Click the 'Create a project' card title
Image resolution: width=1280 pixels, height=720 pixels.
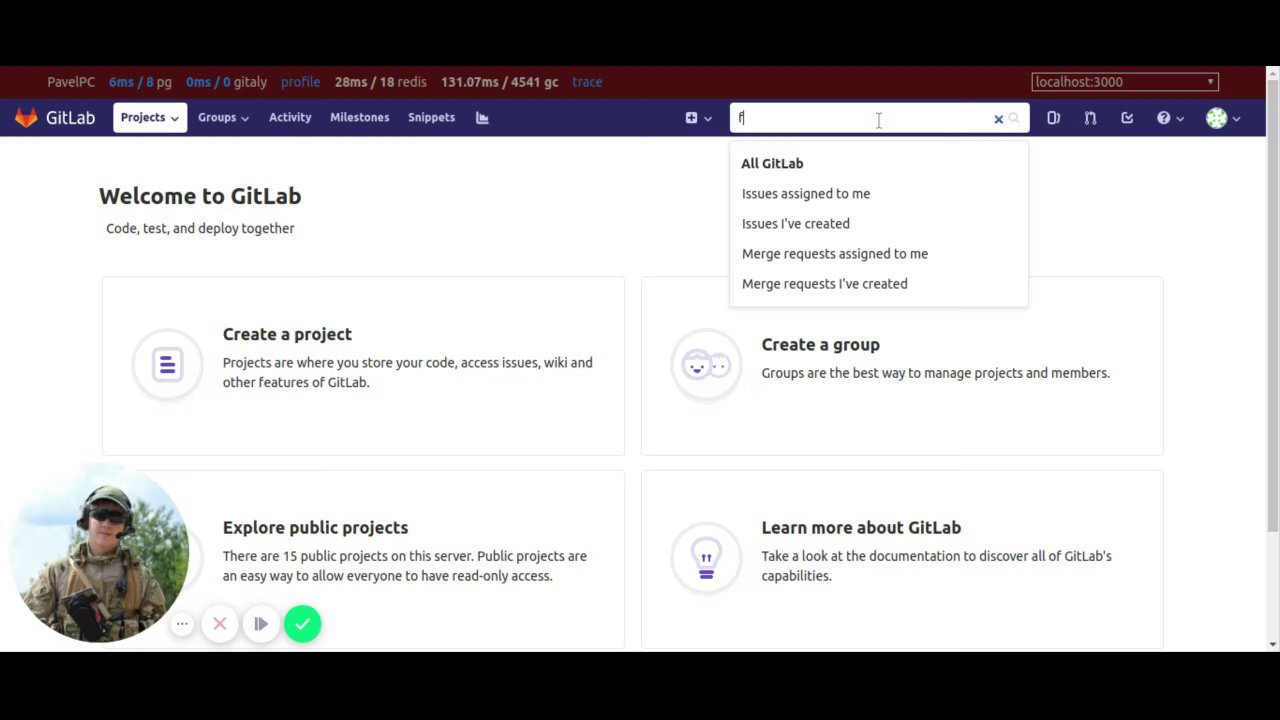coord(287,334)
